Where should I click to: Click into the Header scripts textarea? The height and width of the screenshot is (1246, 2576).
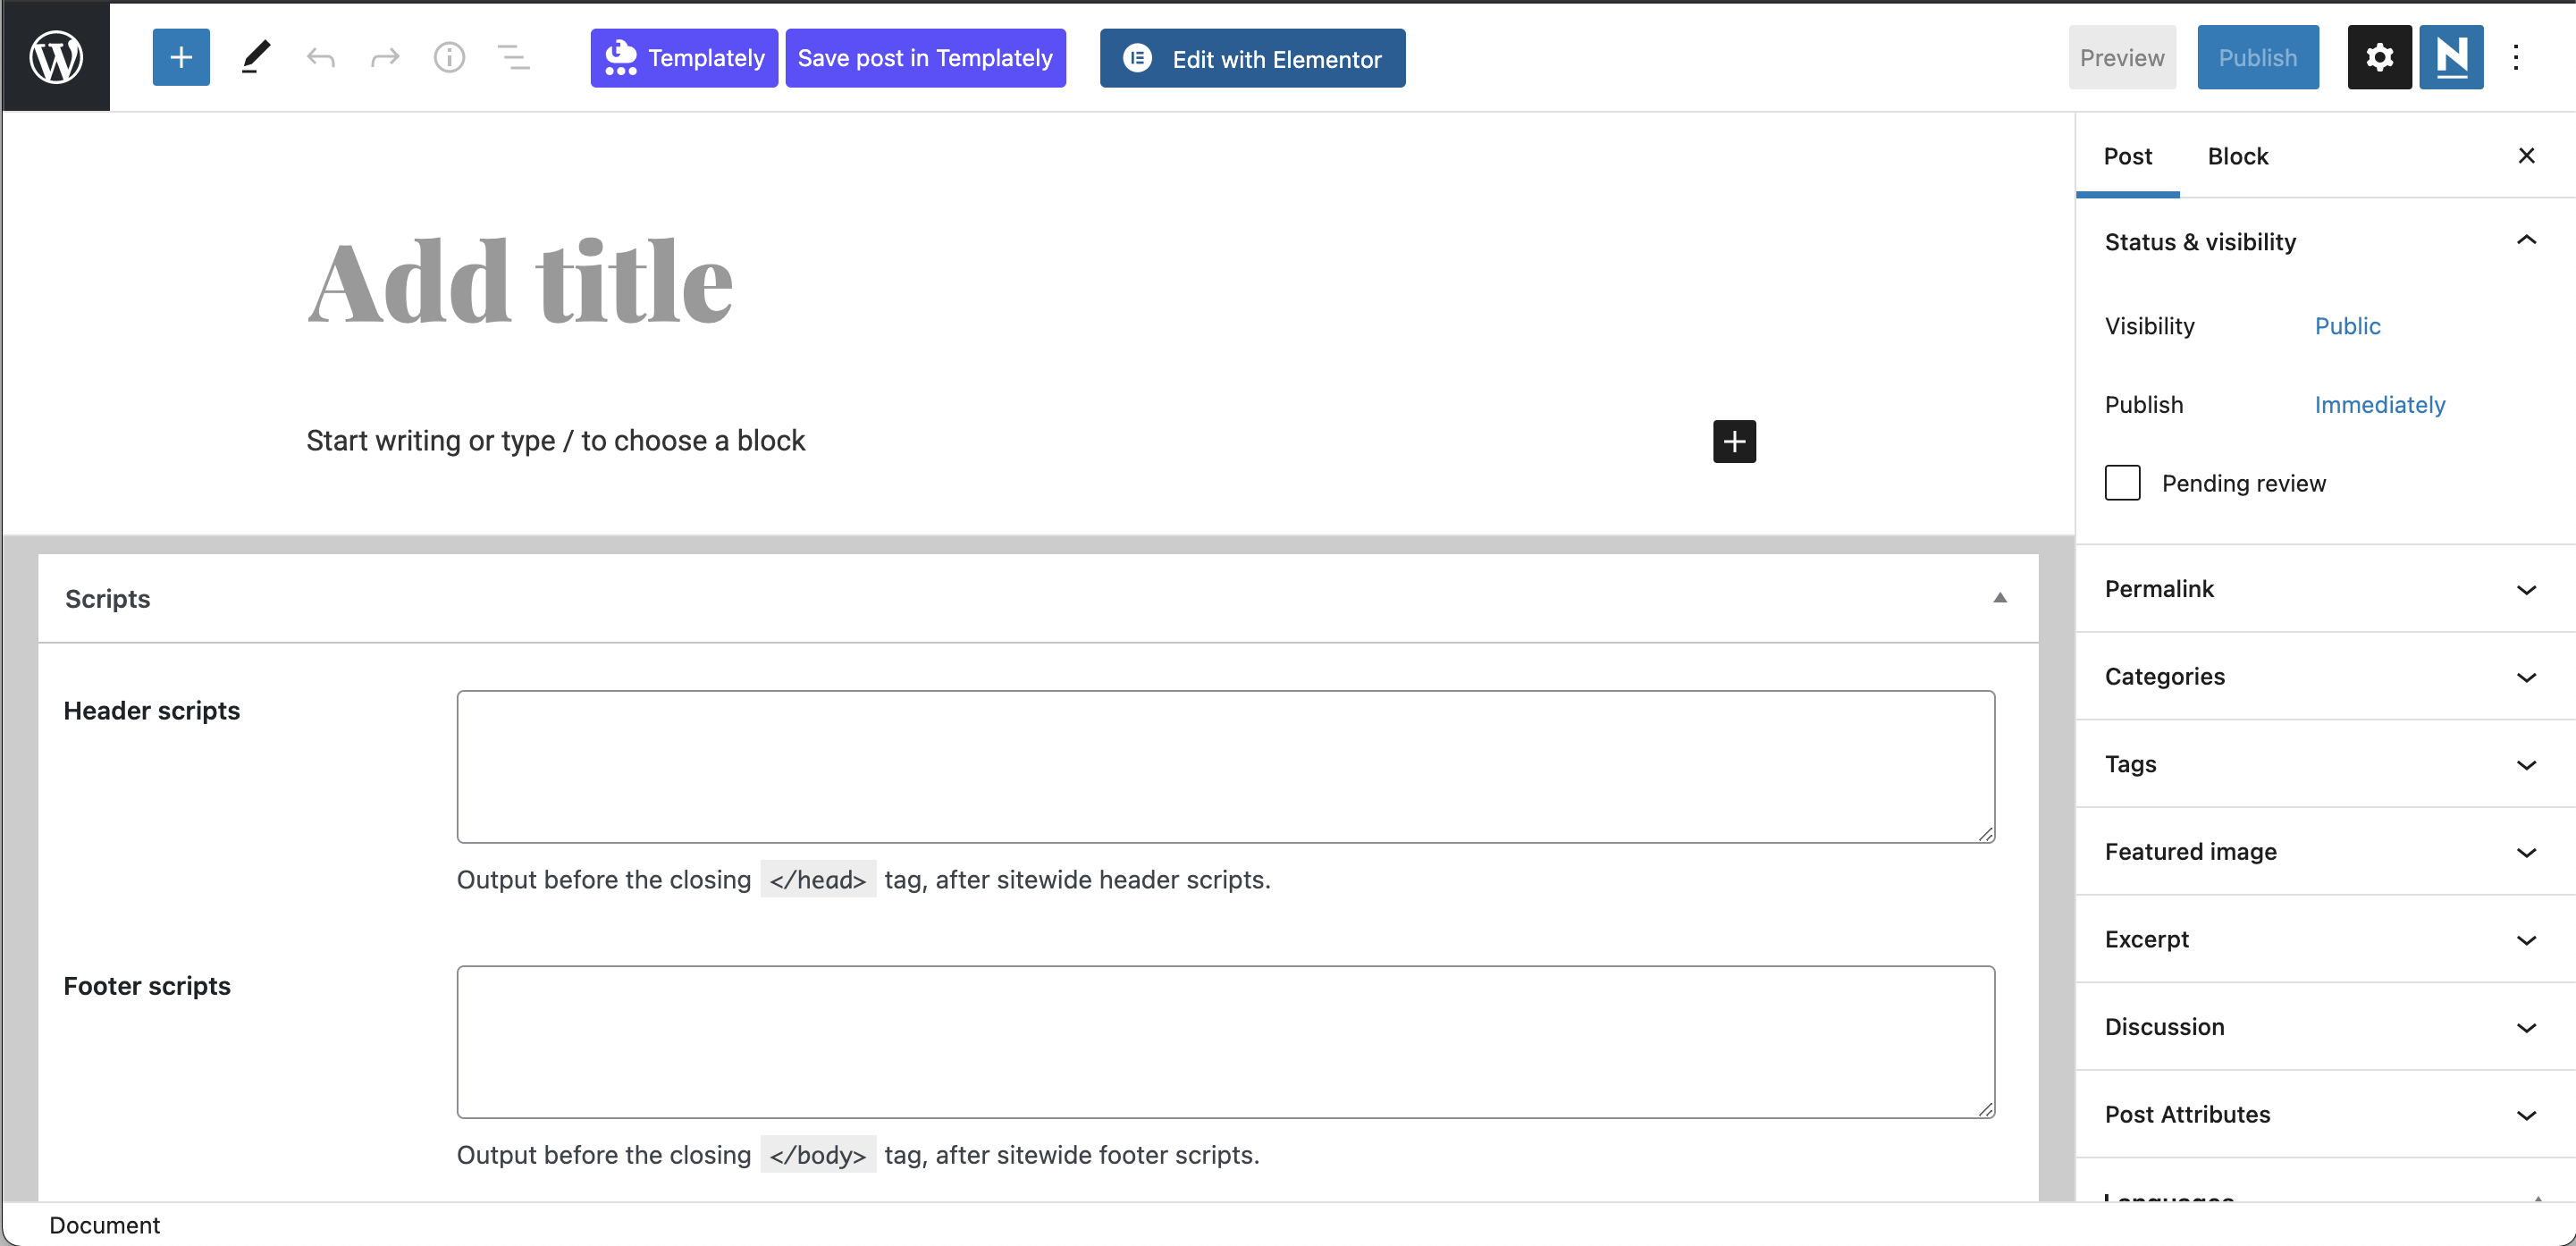(x=1225, y=766)
